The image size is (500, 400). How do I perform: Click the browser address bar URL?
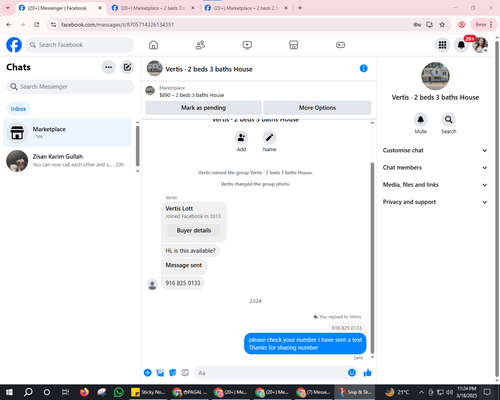(117, 25)
